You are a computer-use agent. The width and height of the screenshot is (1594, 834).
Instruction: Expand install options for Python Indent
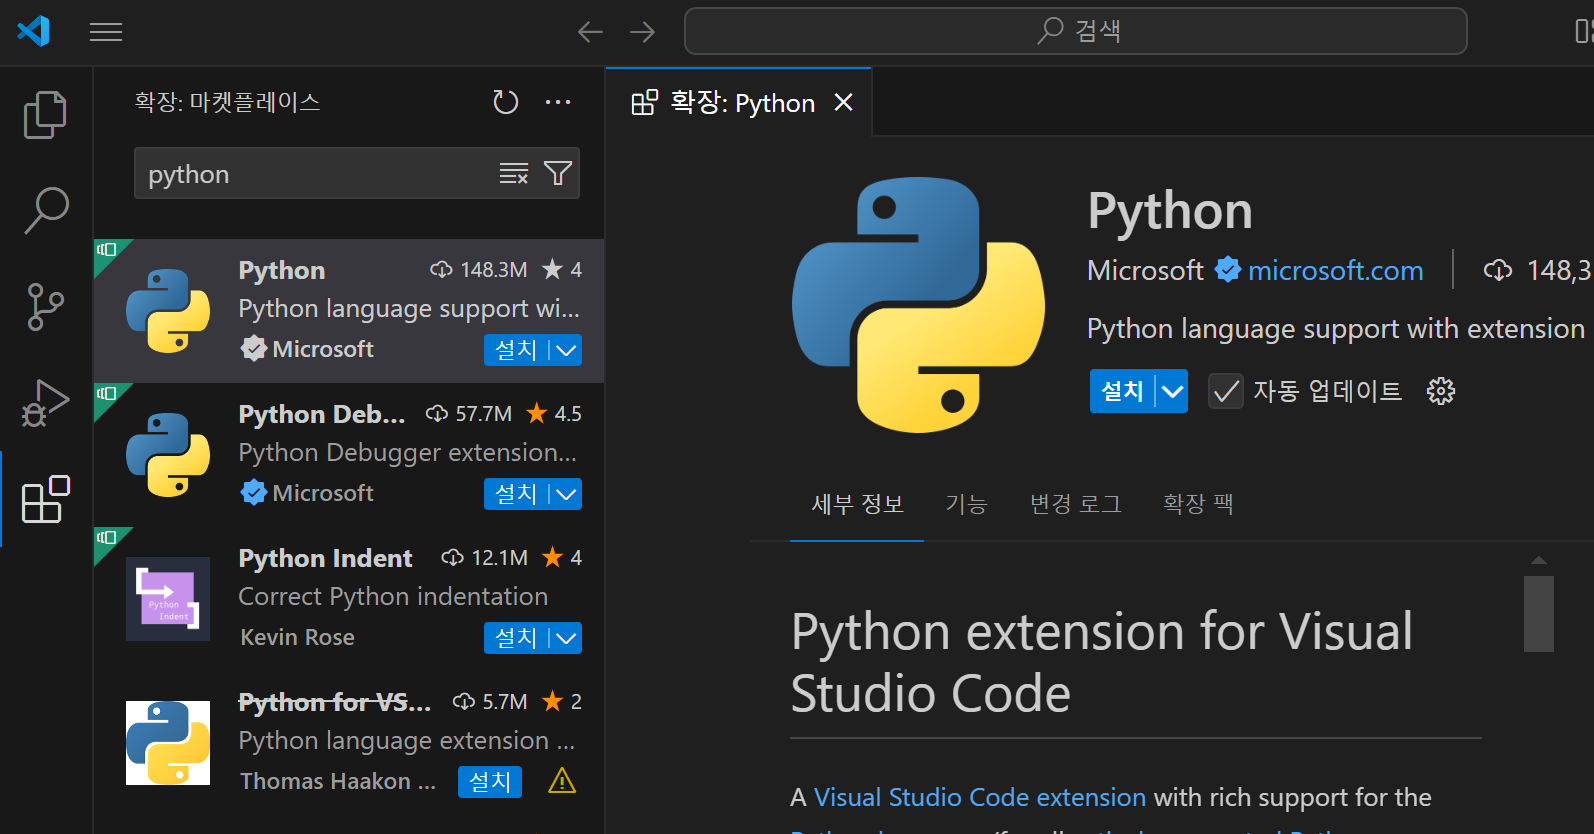(566, 638)
